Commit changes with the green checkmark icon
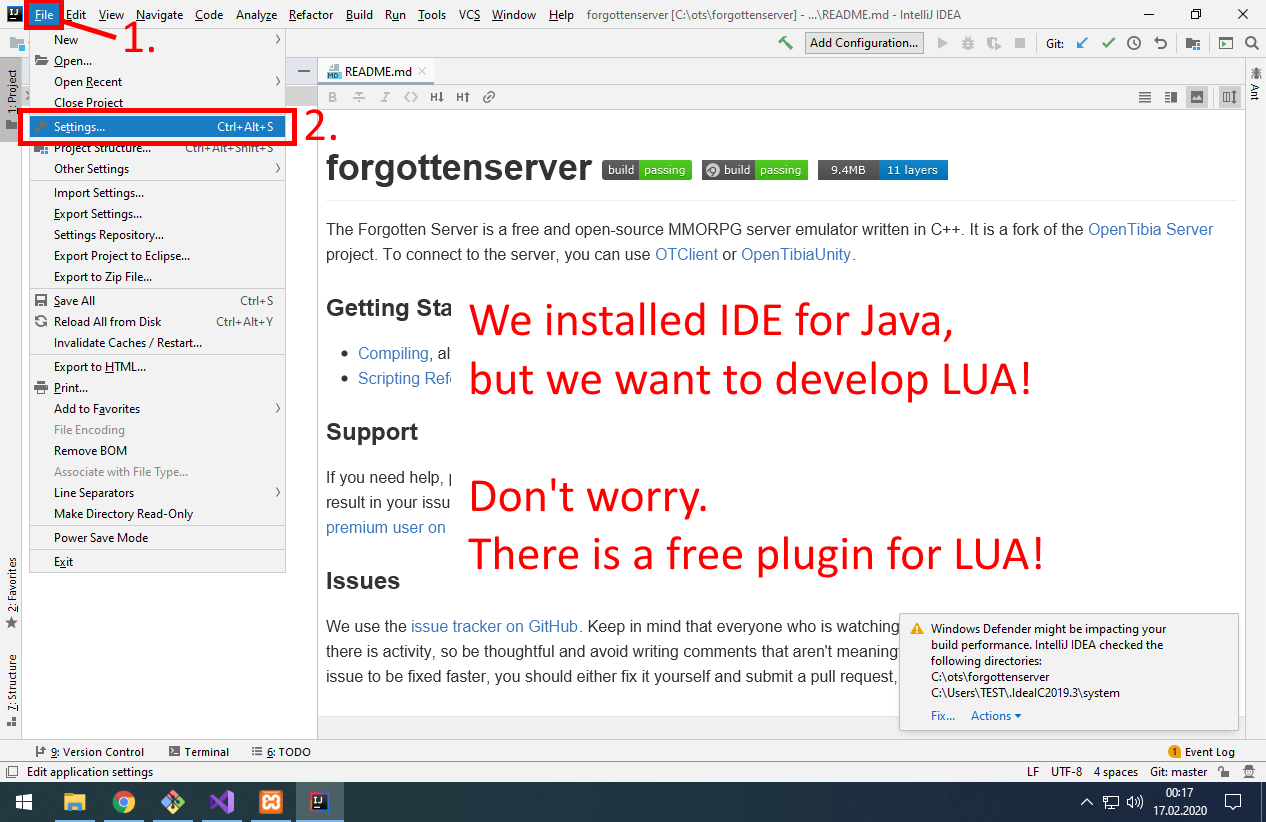This screenshot has width=1266, height=822. (1107, 43)
